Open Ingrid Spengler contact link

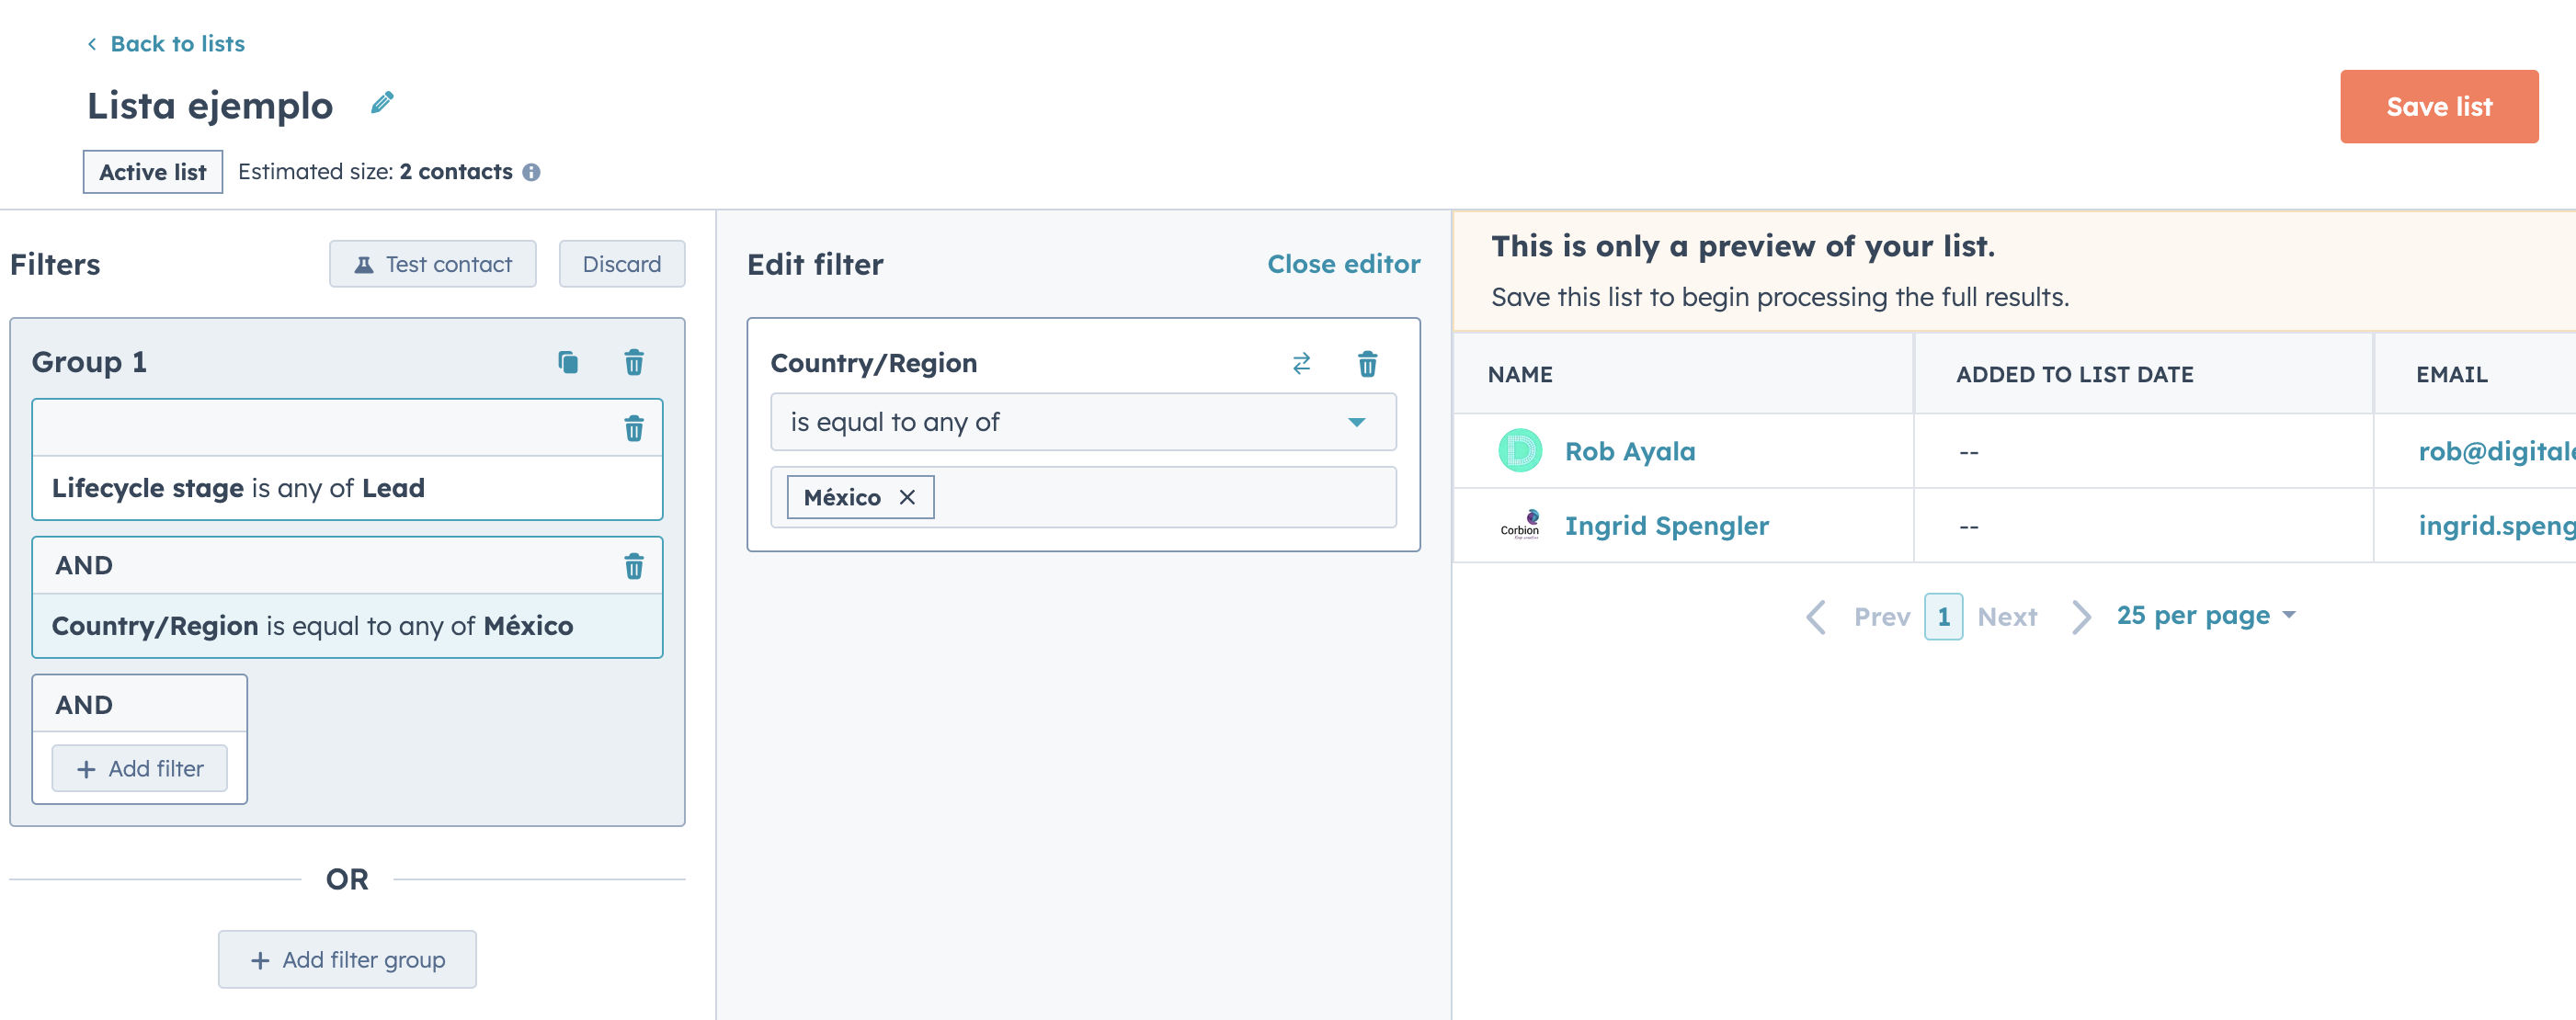pos(1666,525)
